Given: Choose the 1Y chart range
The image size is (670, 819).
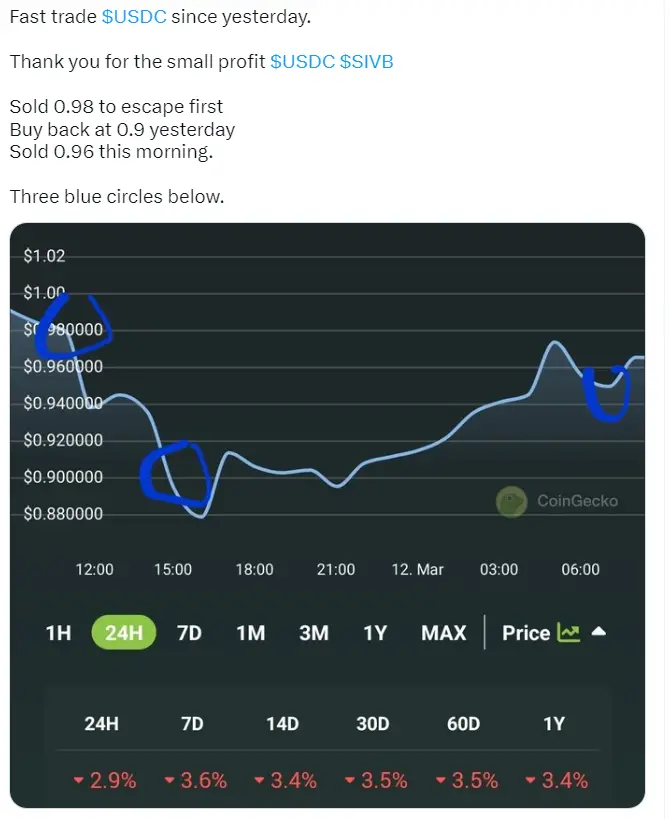Looking at the screenshot, I should coord(375,633).
